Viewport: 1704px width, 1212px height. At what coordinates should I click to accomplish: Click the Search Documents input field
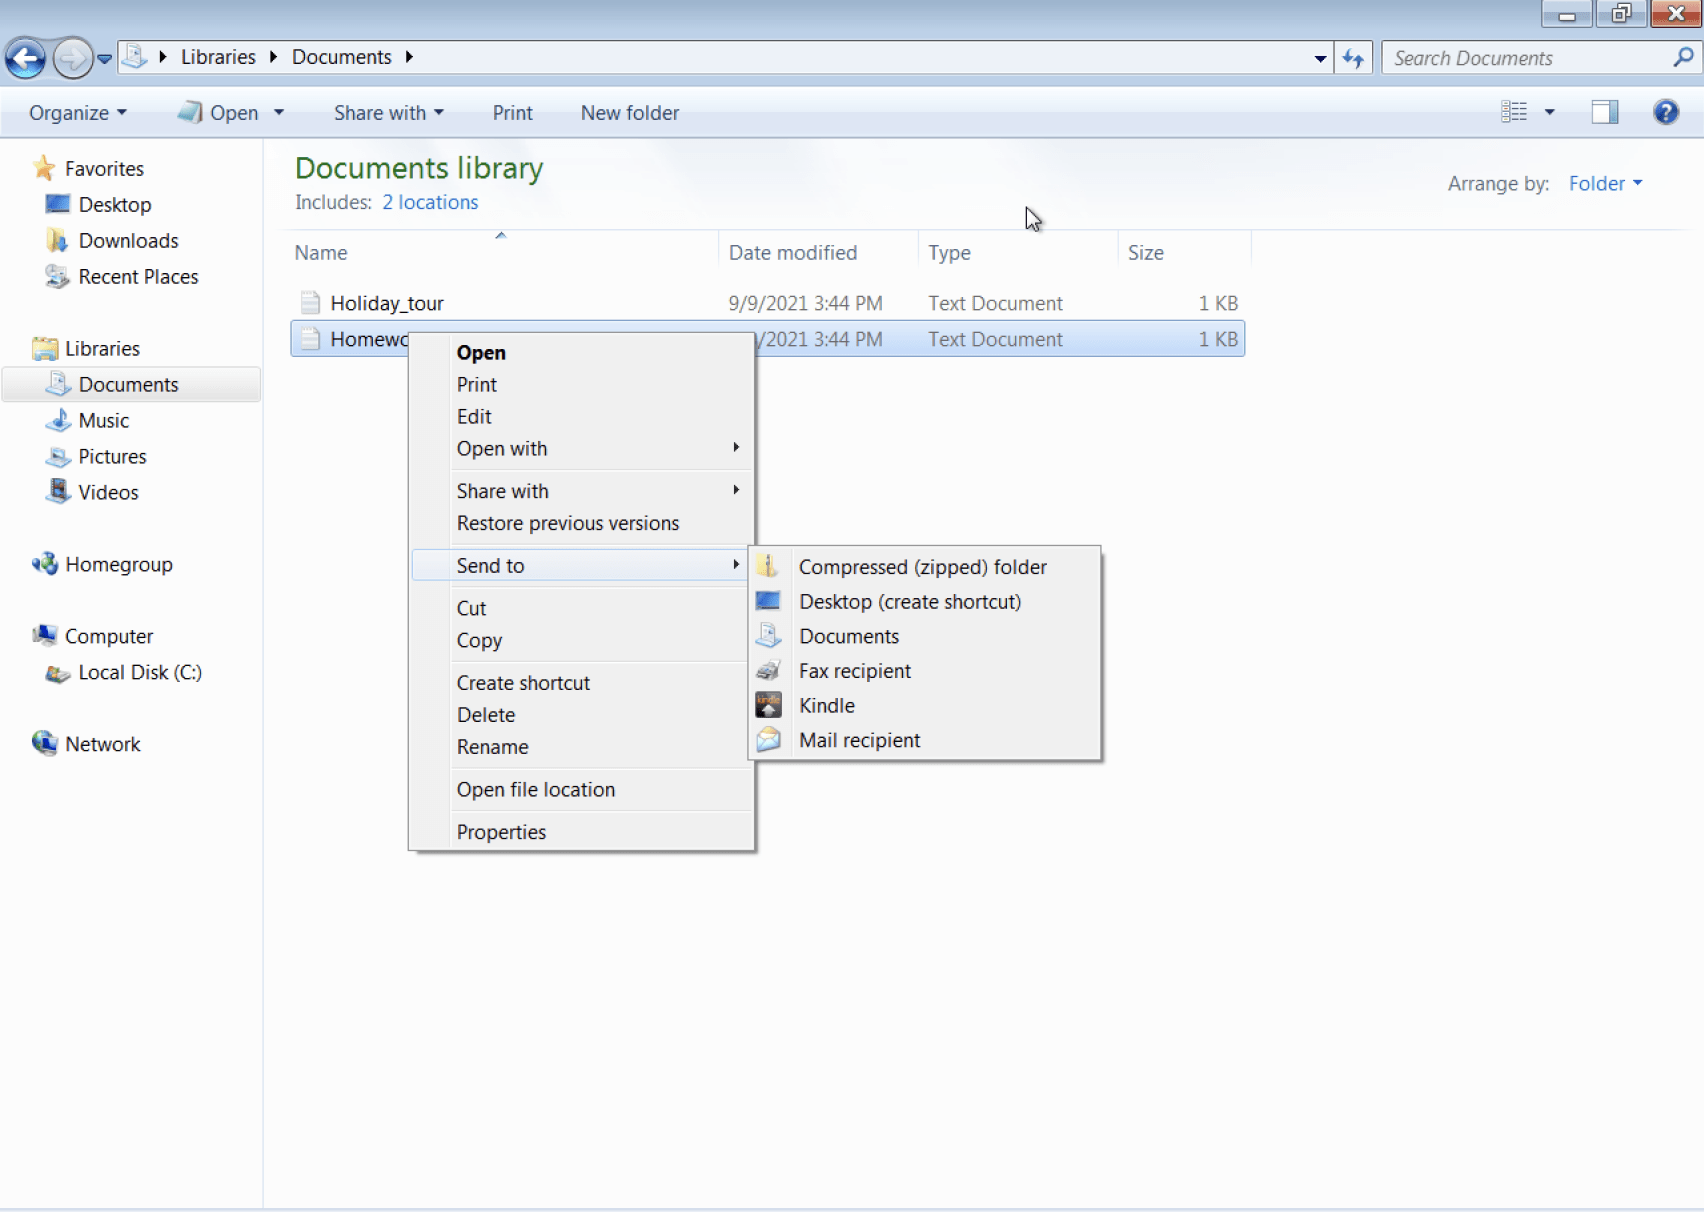(1528, 58)
